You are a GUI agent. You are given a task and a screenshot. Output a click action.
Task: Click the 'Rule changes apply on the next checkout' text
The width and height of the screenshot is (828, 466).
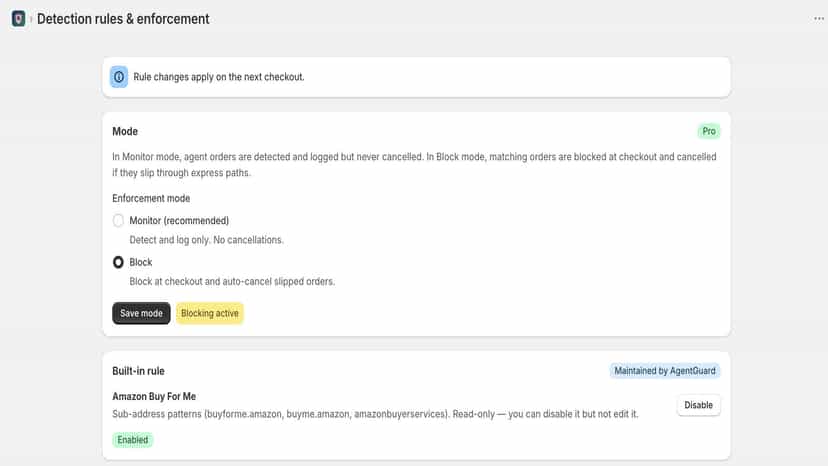point(219,77)
